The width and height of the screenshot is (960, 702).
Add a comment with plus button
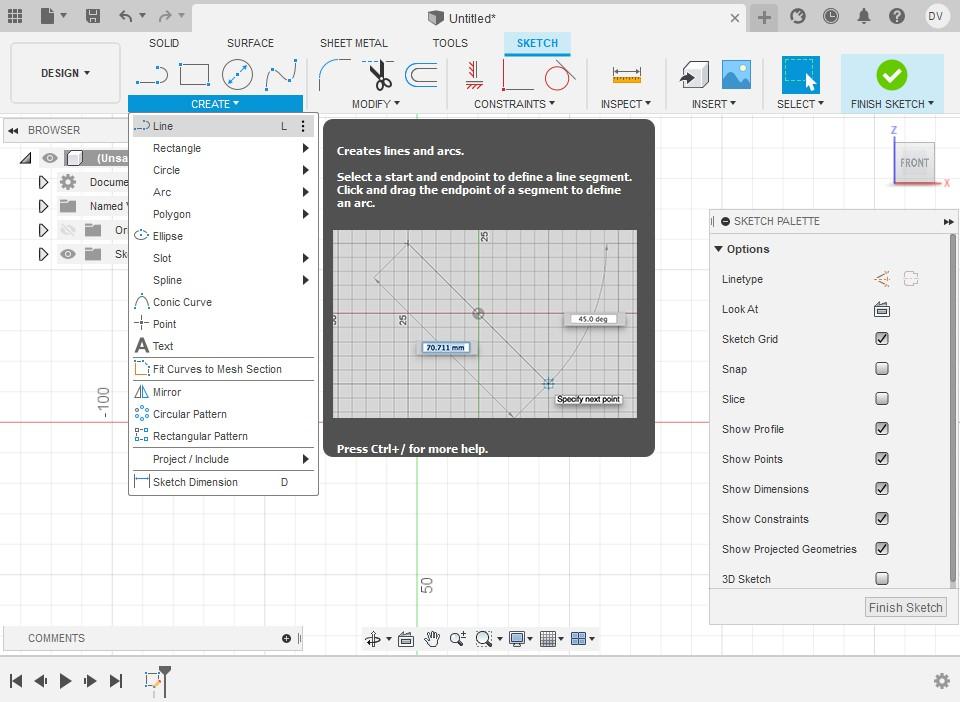coord(286,638)
